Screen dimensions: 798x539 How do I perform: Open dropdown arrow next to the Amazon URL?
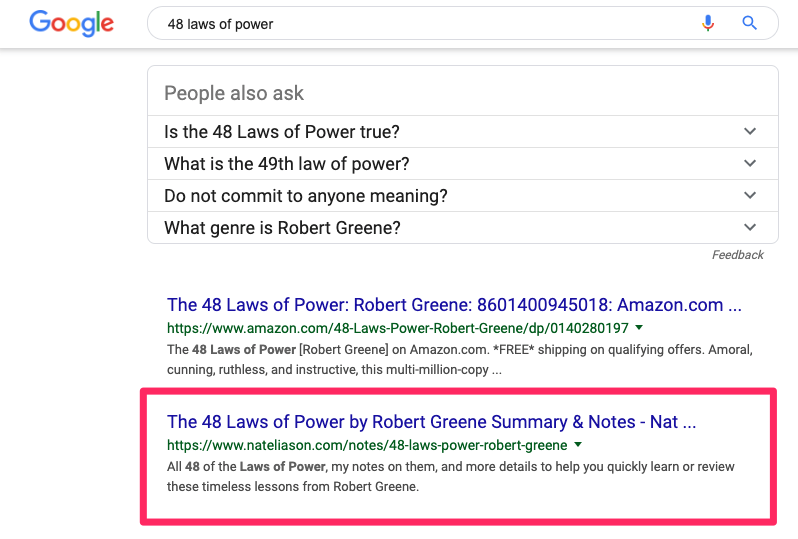point(639,328)
